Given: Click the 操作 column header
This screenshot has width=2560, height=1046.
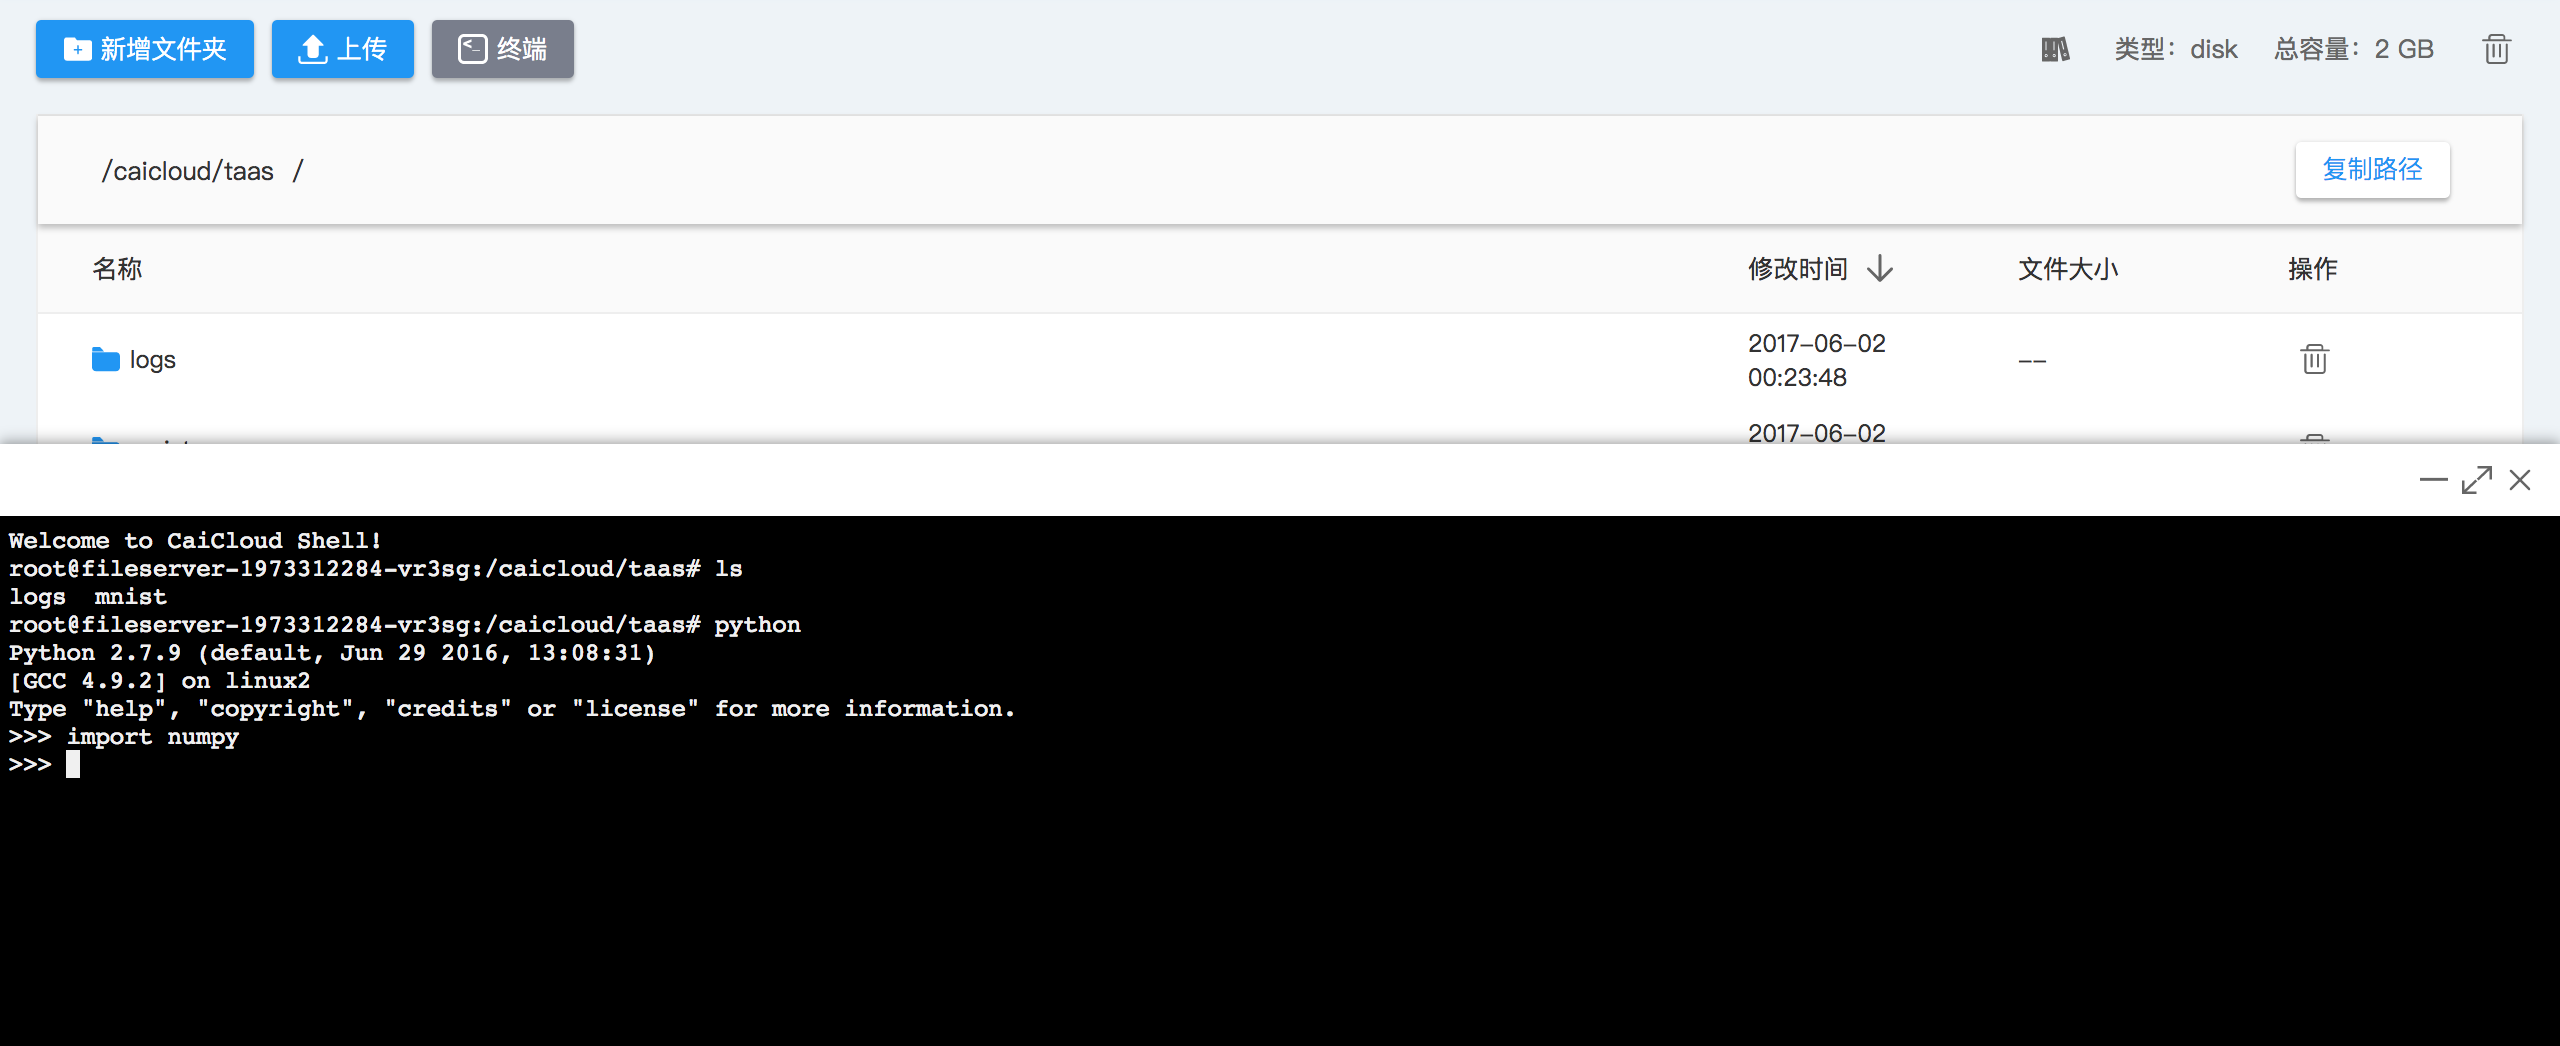Looking at the screenshot, I should [x=2312, y=268].
